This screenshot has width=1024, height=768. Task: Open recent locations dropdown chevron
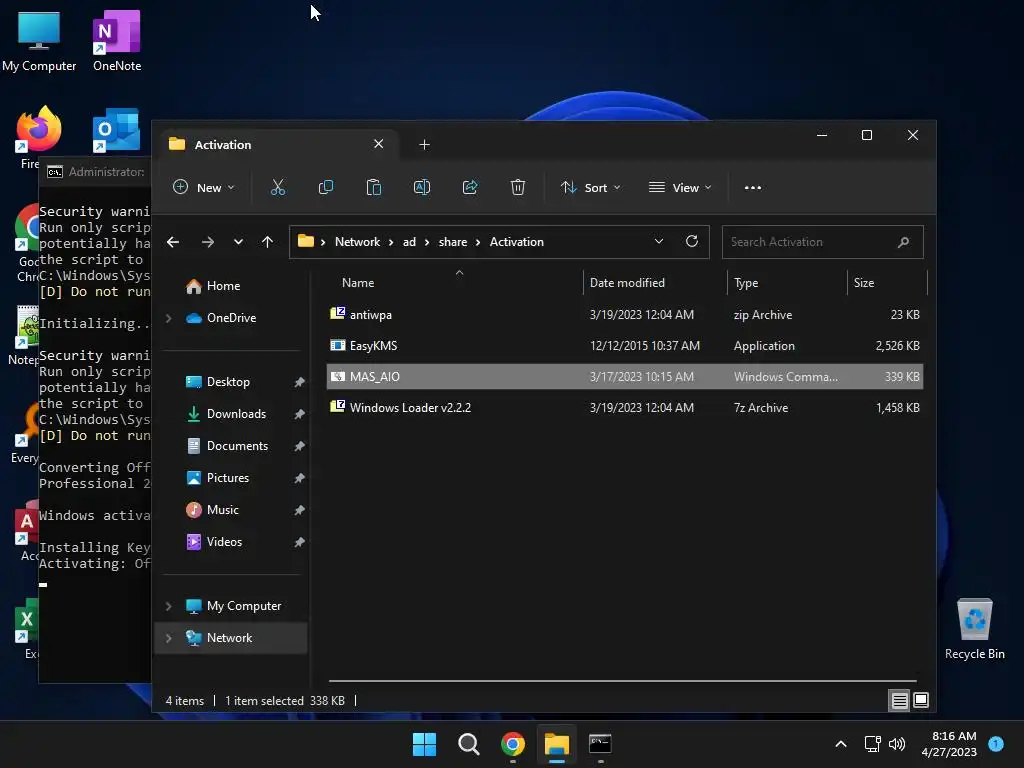(x=238, y=242)
